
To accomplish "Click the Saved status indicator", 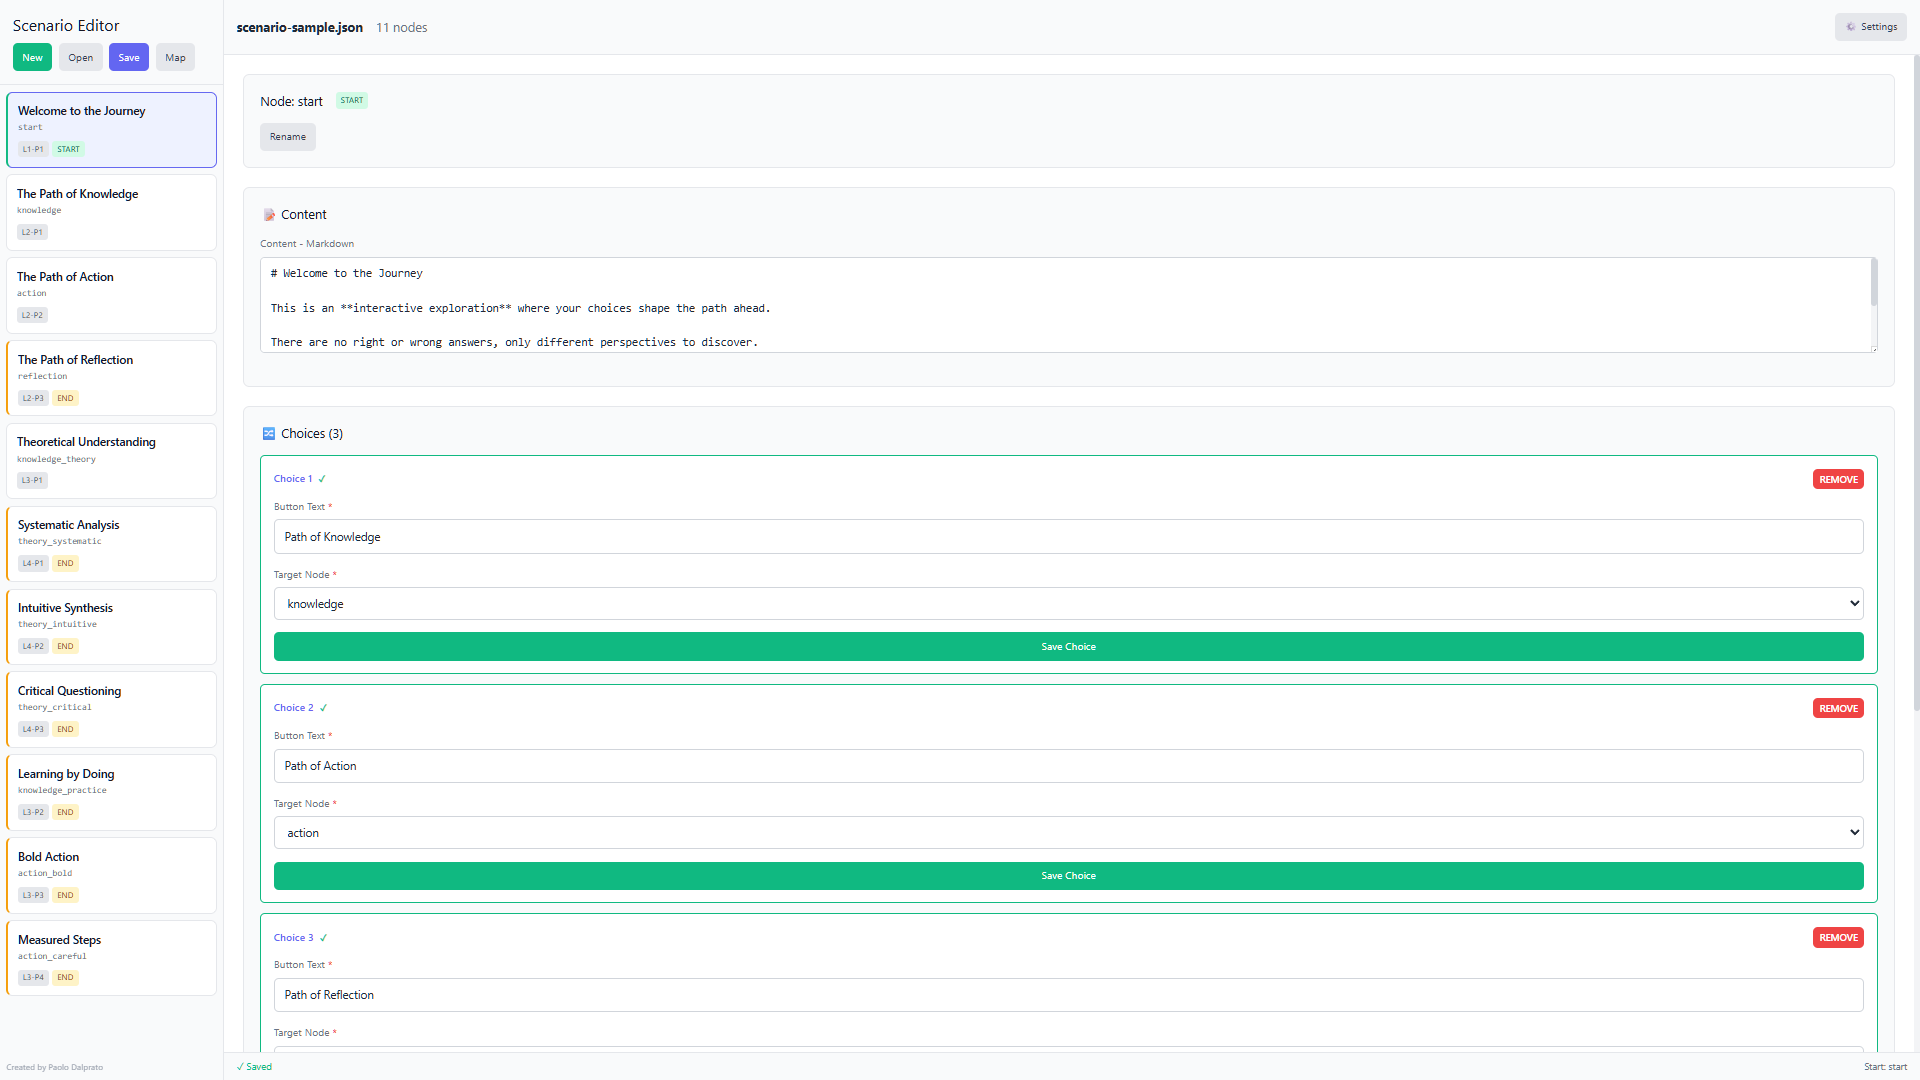I will 254,1067.
